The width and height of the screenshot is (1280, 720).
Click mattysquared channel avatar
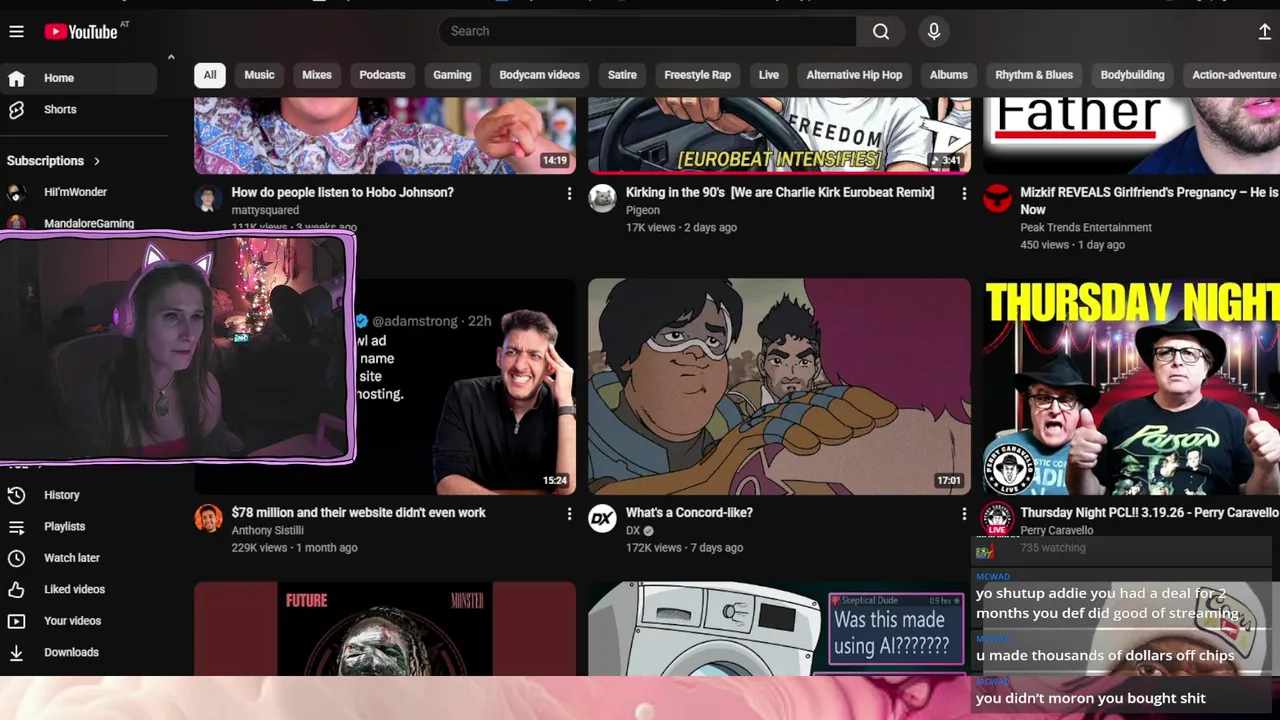(x=208, y=198)
